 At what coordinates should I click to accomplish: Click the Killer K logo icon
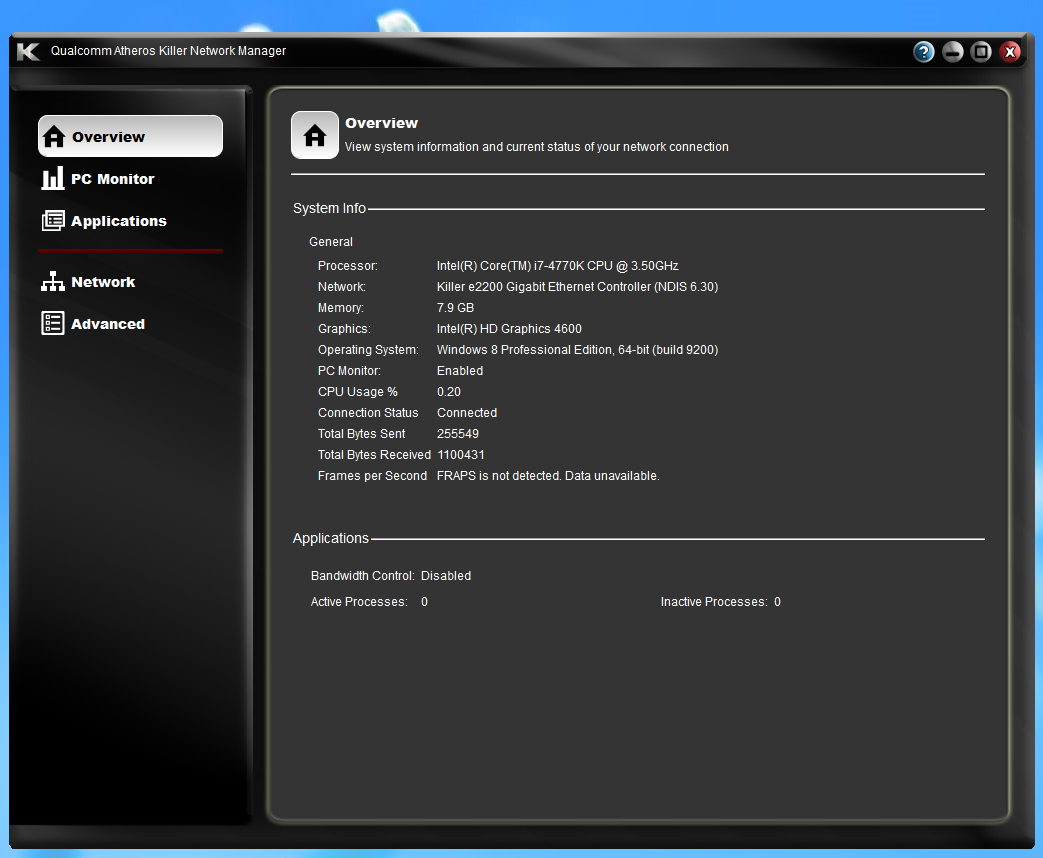28,51
